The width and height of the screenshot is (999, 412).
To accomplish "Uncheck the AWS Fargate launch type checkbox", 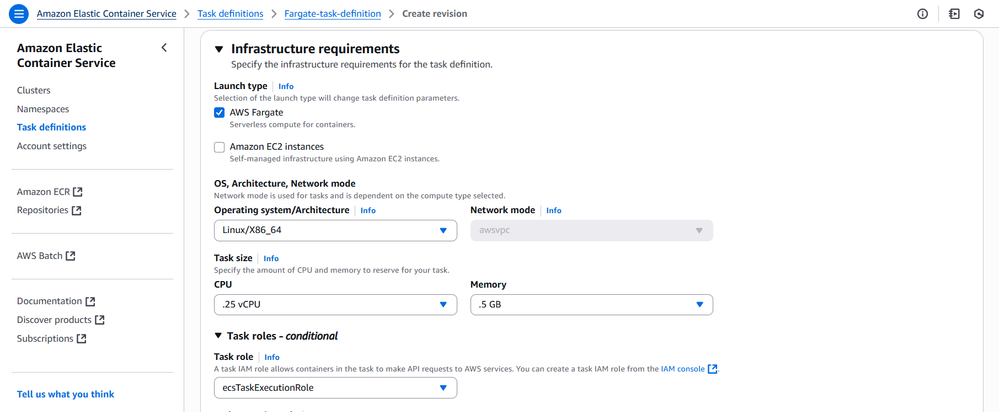I will tap(220, 113).
